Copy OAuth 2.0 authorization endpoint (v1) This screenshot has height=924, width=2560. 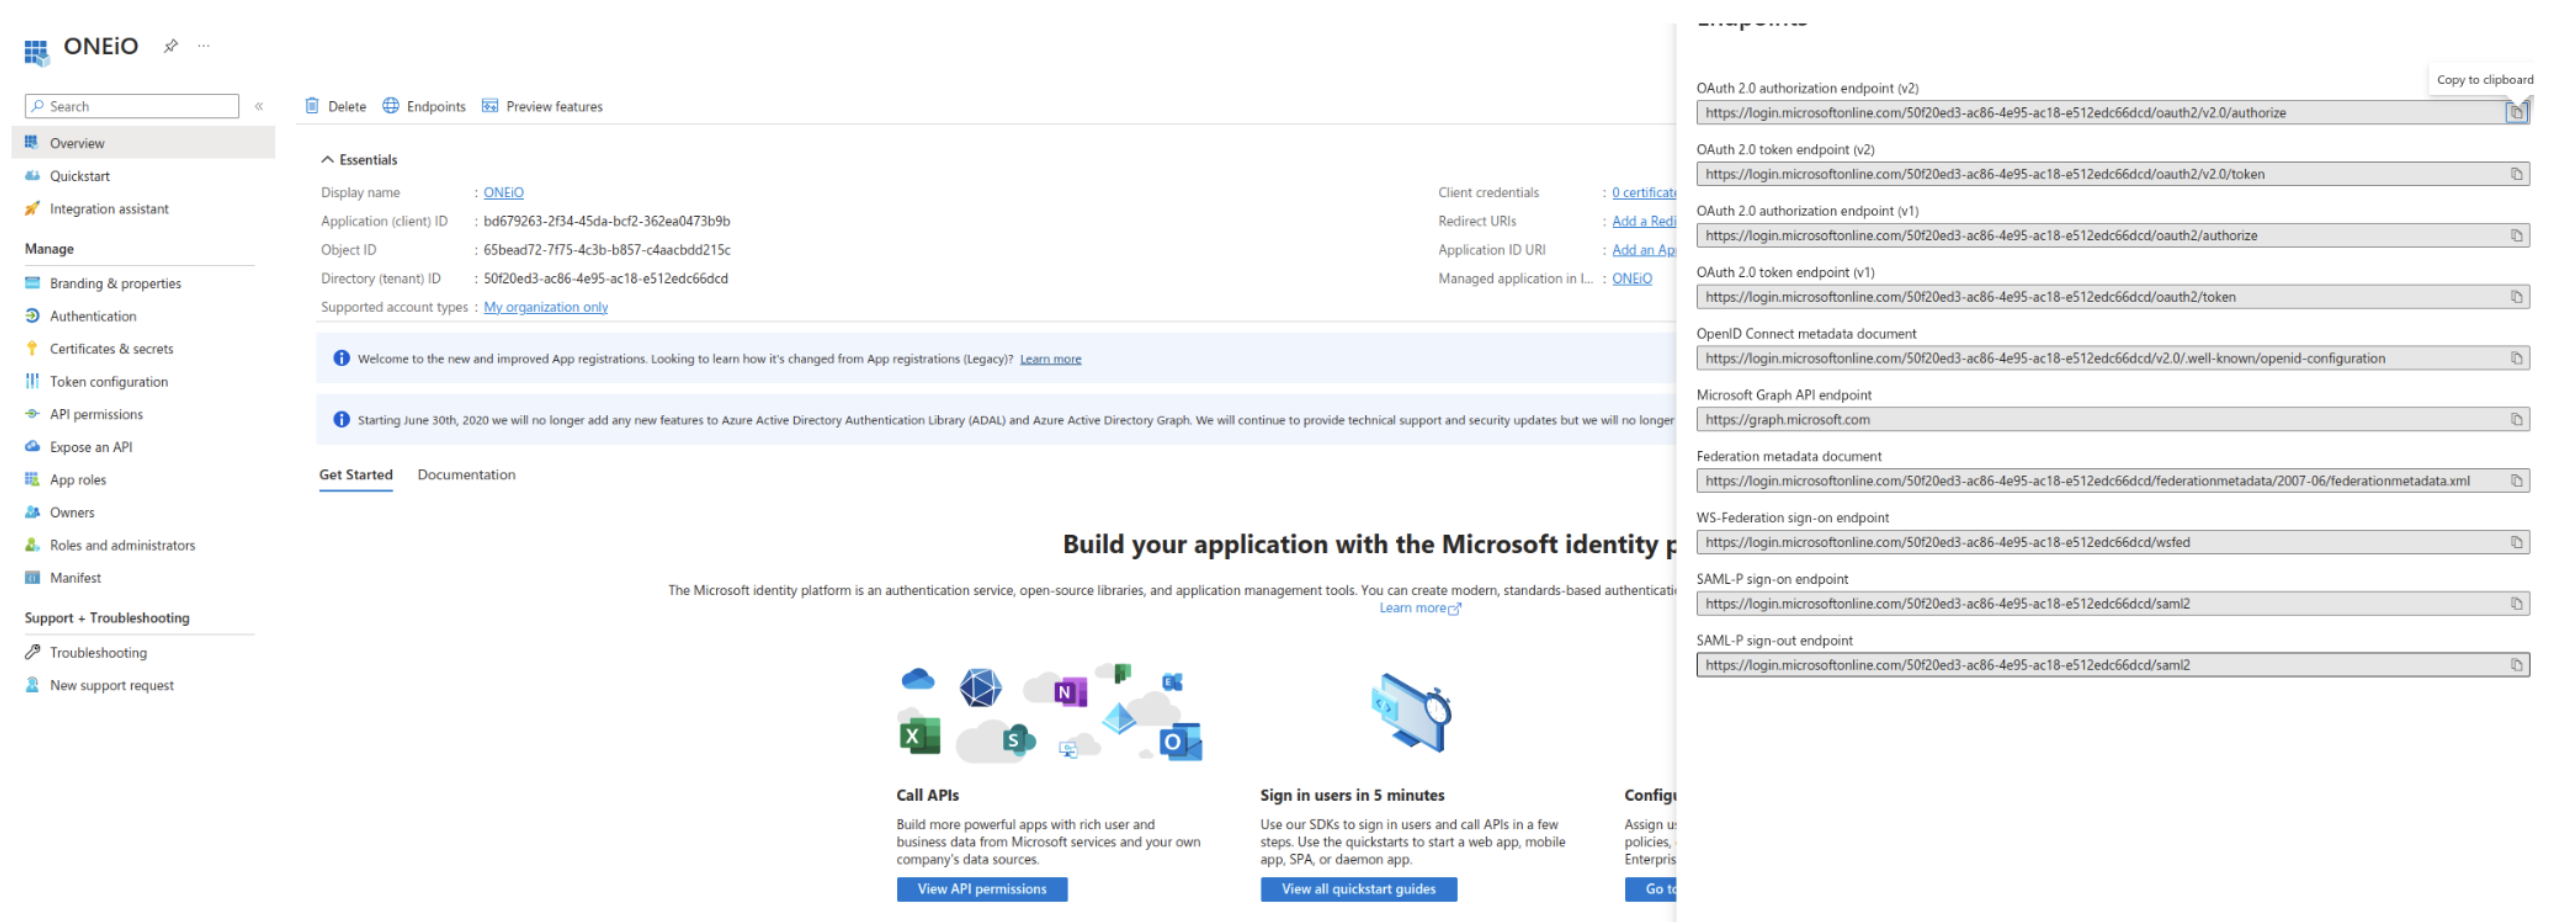click(2515, 236)
